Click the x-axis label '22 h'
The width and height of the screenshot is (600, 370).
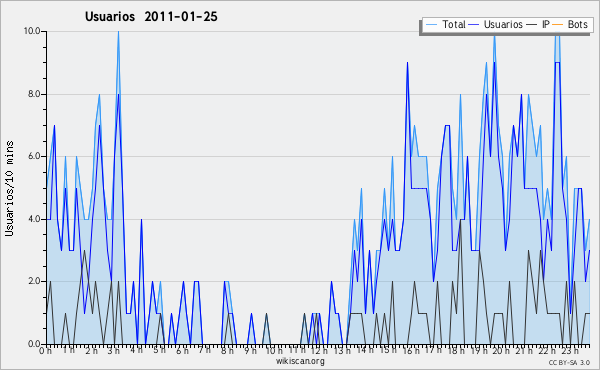[546, 350]
